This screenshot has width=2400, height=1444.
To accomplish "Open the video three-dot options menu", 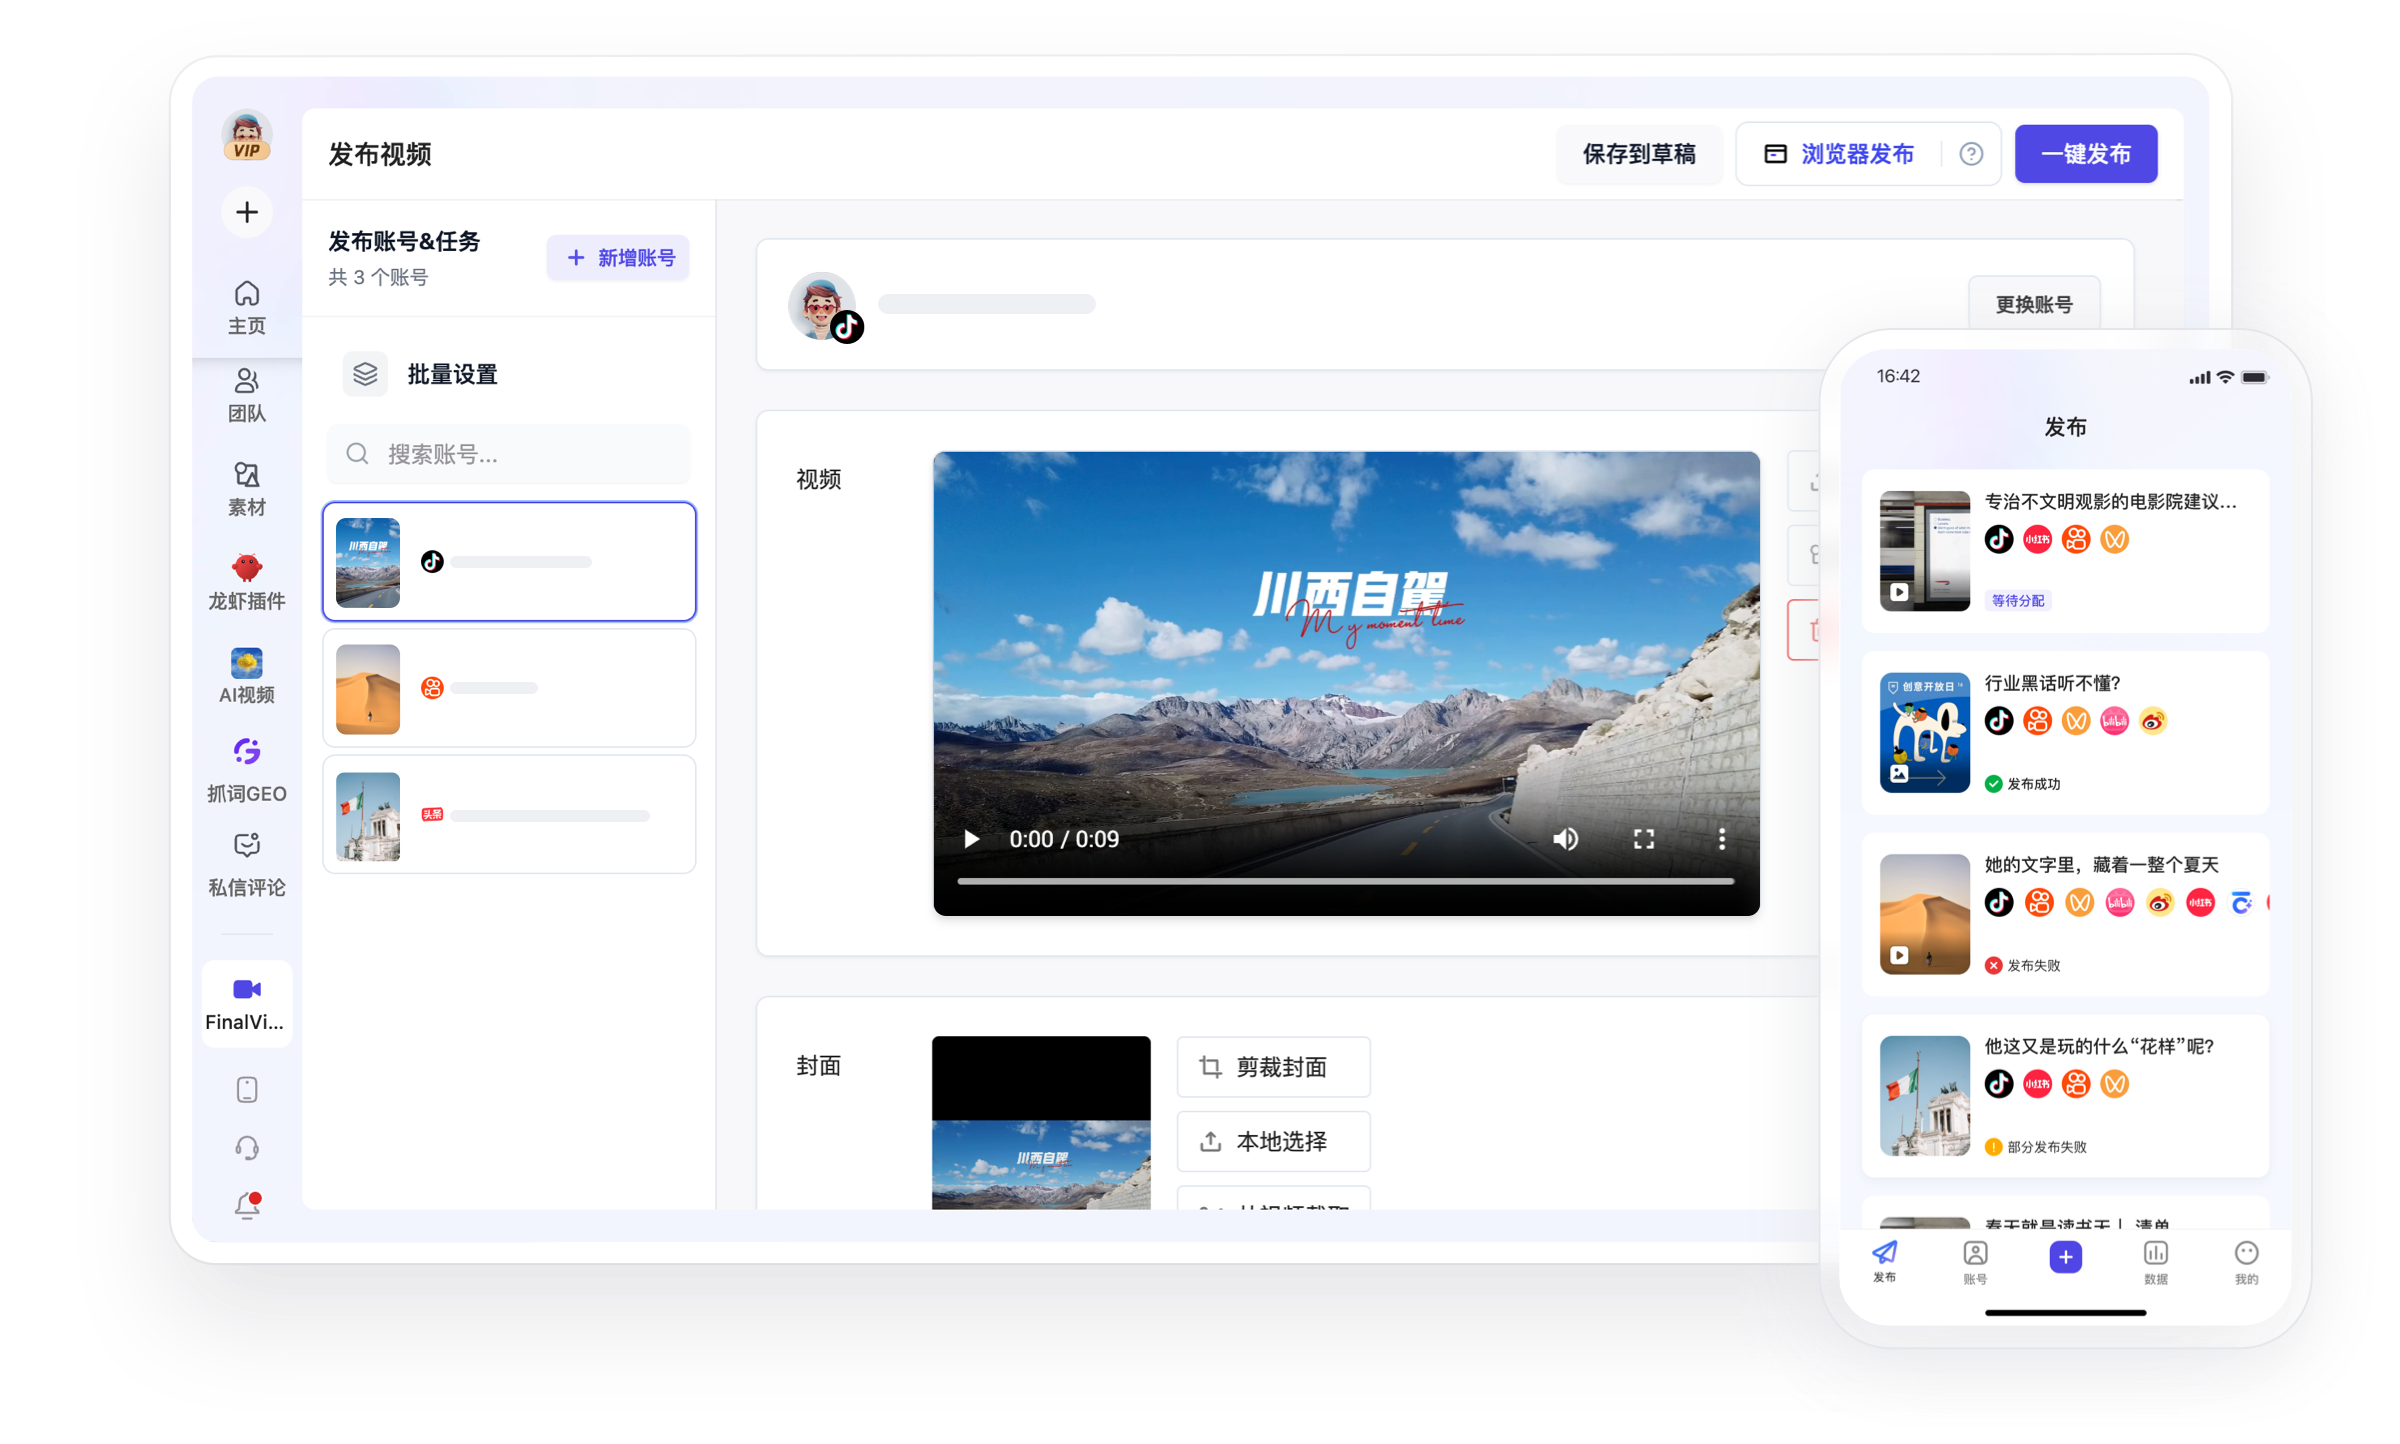I will pyautogui.click(x=1721, y=839).
